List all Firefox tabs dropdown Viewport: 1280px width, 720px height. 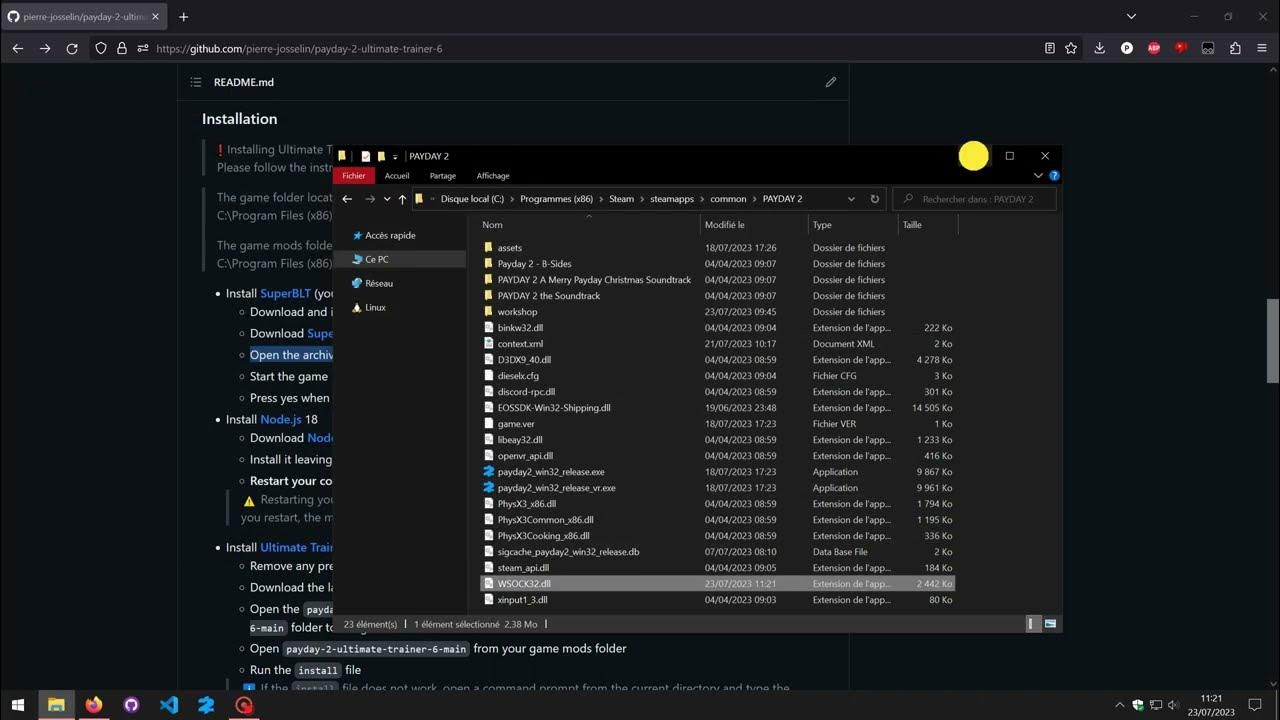coord(1131,17)
